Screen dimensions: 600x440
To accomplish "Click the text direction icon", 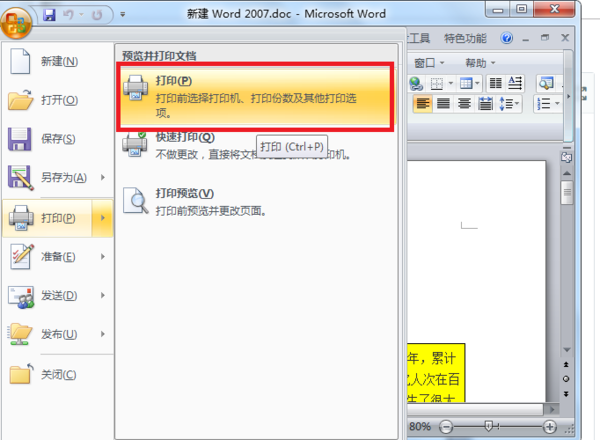I will click(x=515, y=83).
